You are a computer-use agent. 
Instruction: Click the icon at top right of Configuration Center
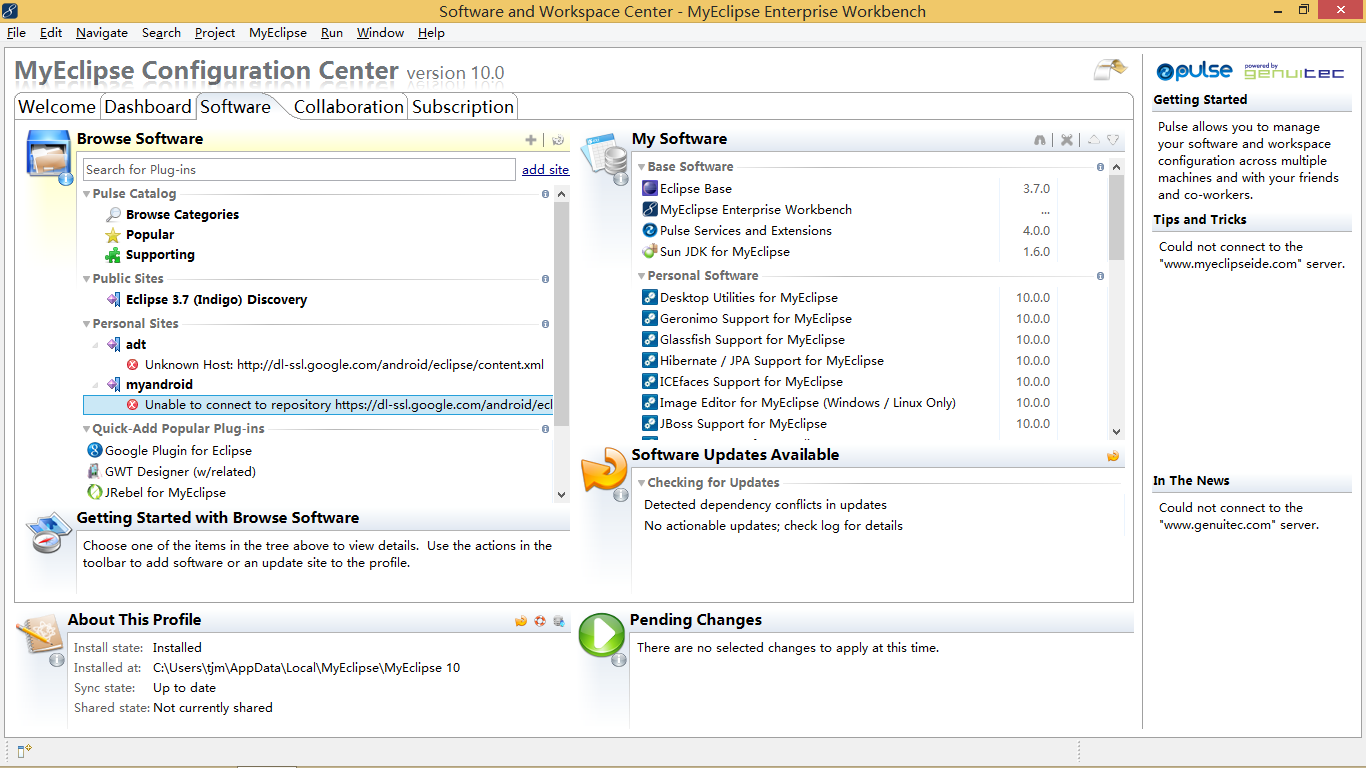click(x=1110, y=70)
